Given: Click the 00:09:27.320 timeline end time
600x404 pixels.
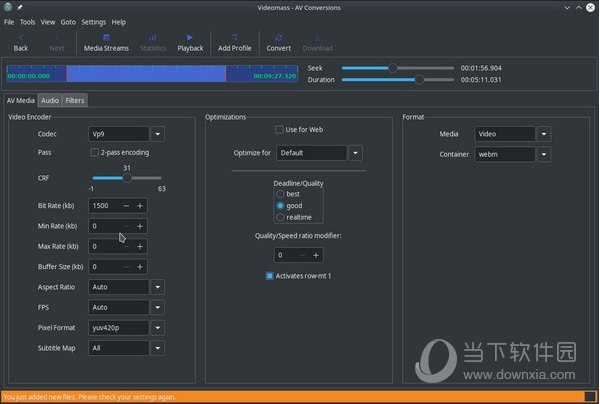Looking at the screenshot, I should pyautogui.click(x=274, y=76).
